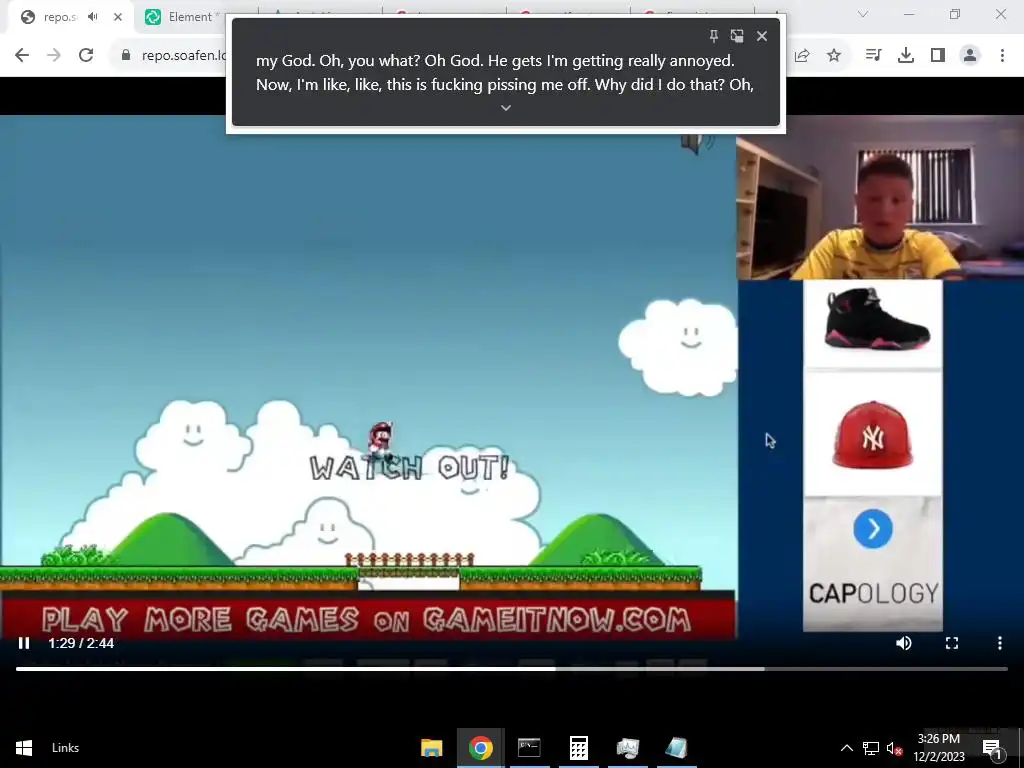Open Chrome three-dot menu

pos(1002,56)
